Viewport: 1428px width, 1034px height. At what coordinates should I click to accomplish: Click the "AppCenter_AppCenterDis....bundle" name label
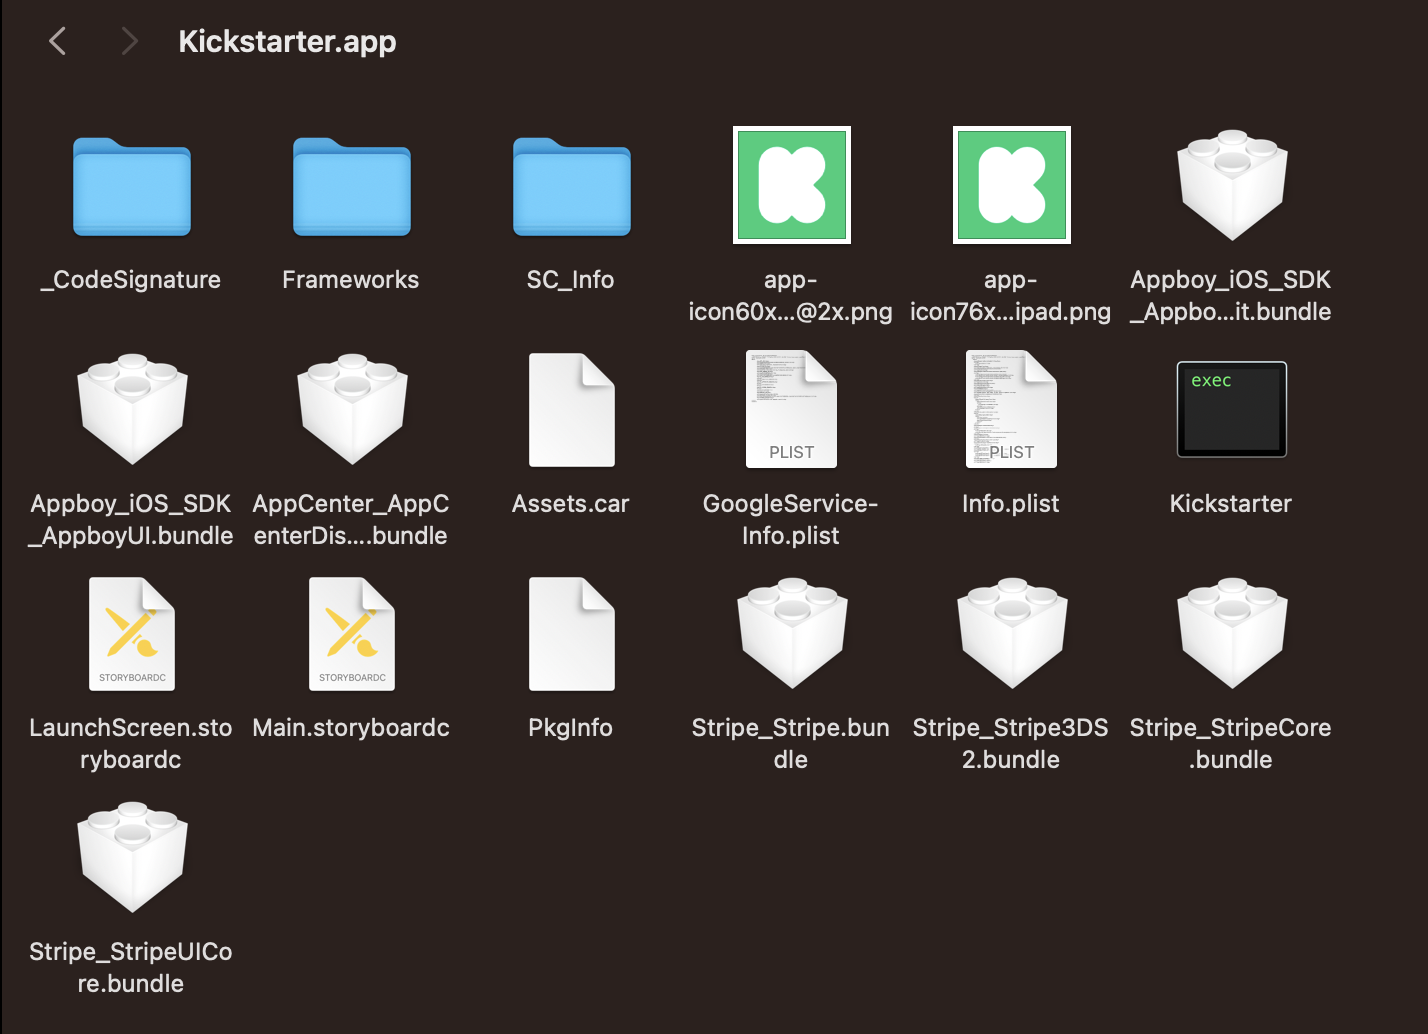coord(351,520)
